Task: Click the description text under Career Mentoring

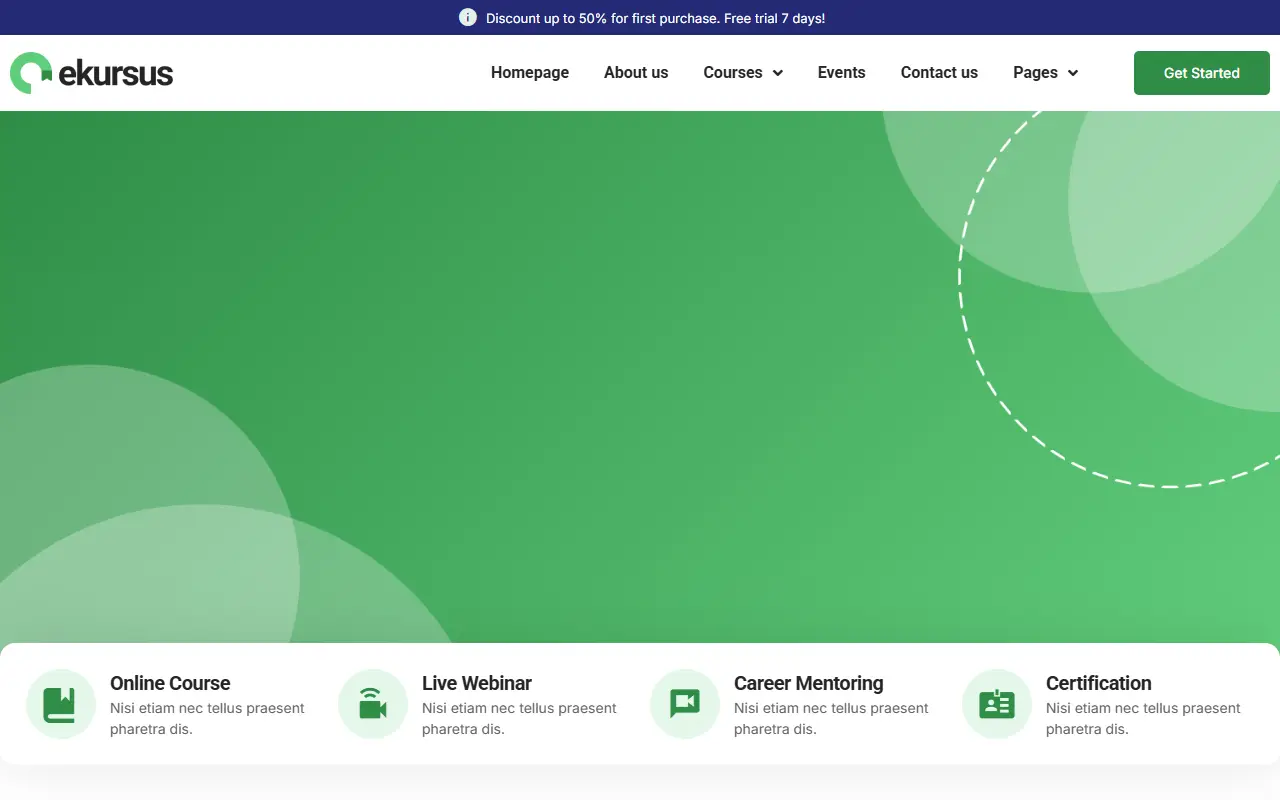Action: (831, 718)
